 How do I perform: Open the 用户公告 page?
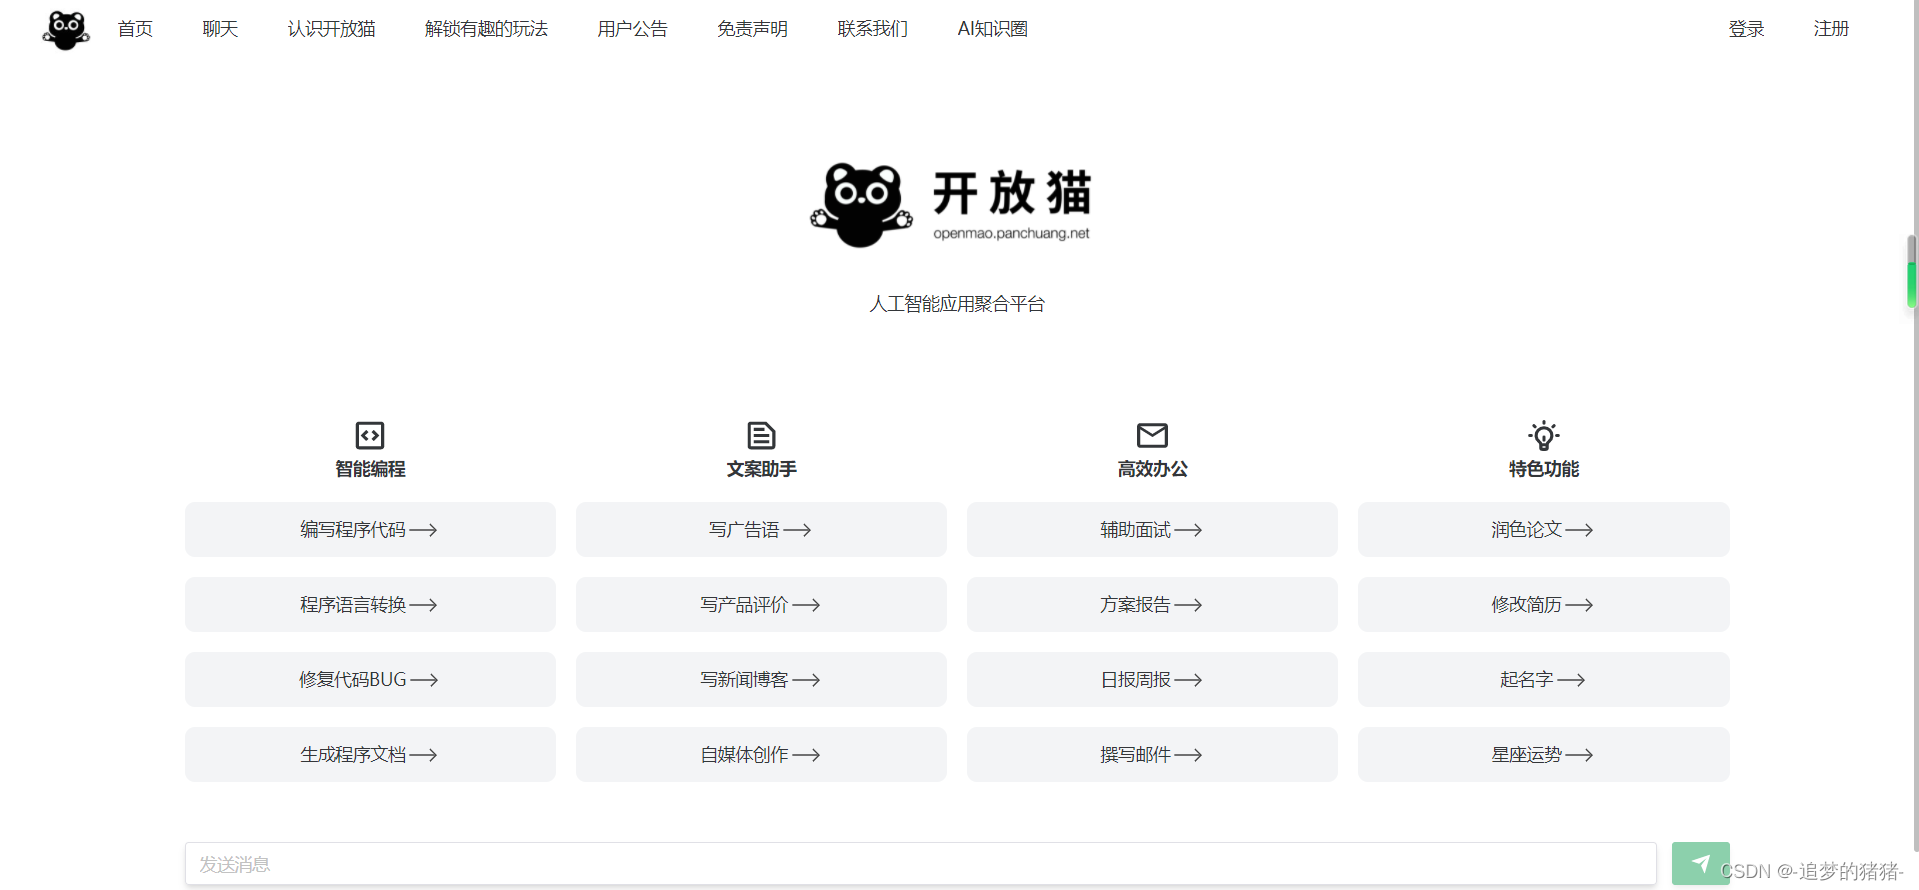(632, 29)
